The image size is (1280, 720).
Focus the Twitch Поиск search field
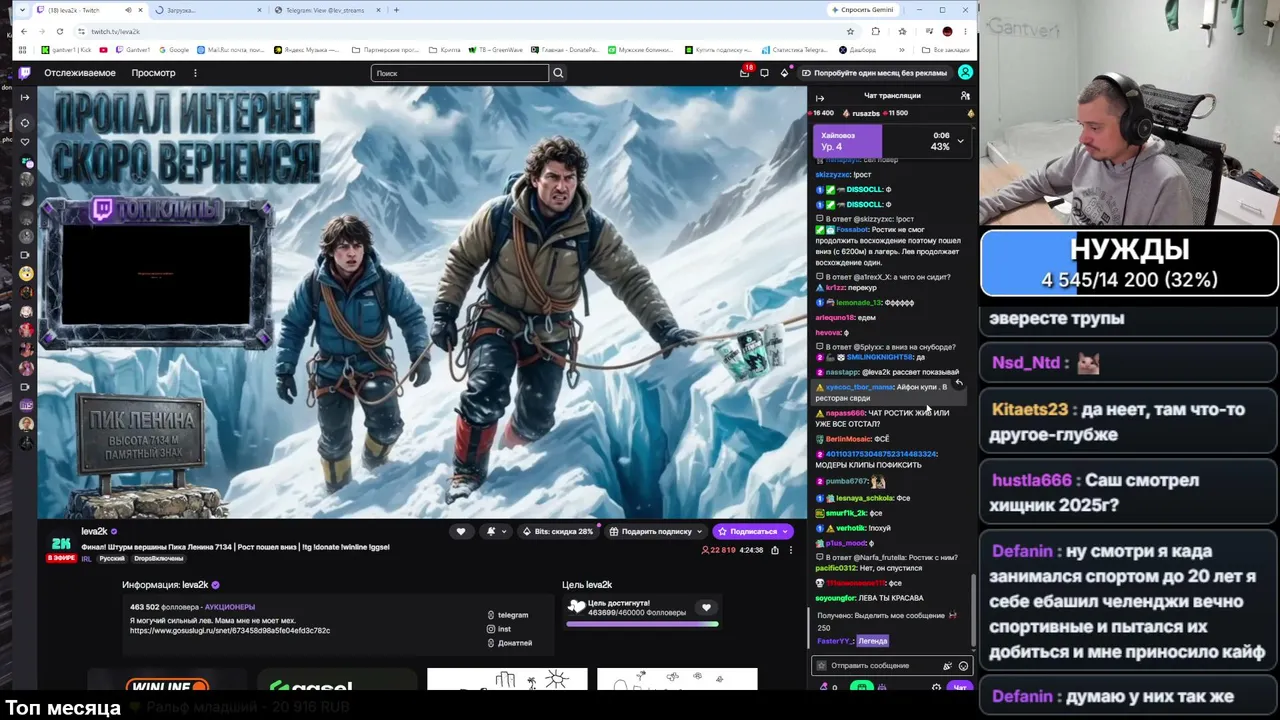(x=460, y=73)
